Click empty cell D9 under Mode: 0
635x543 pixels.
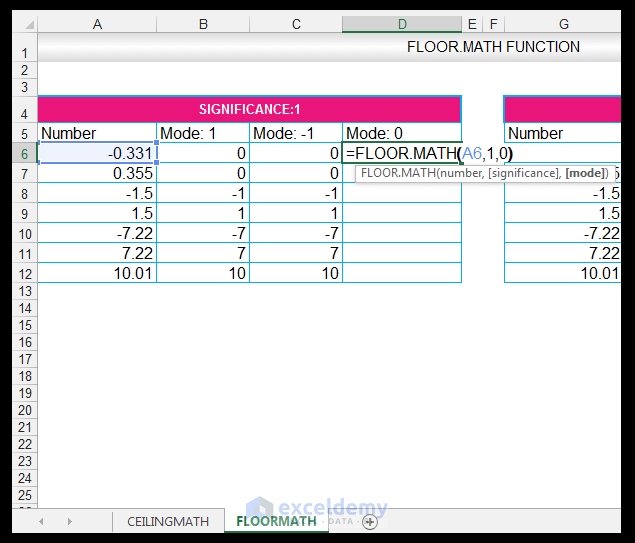(x=402, y=213)
